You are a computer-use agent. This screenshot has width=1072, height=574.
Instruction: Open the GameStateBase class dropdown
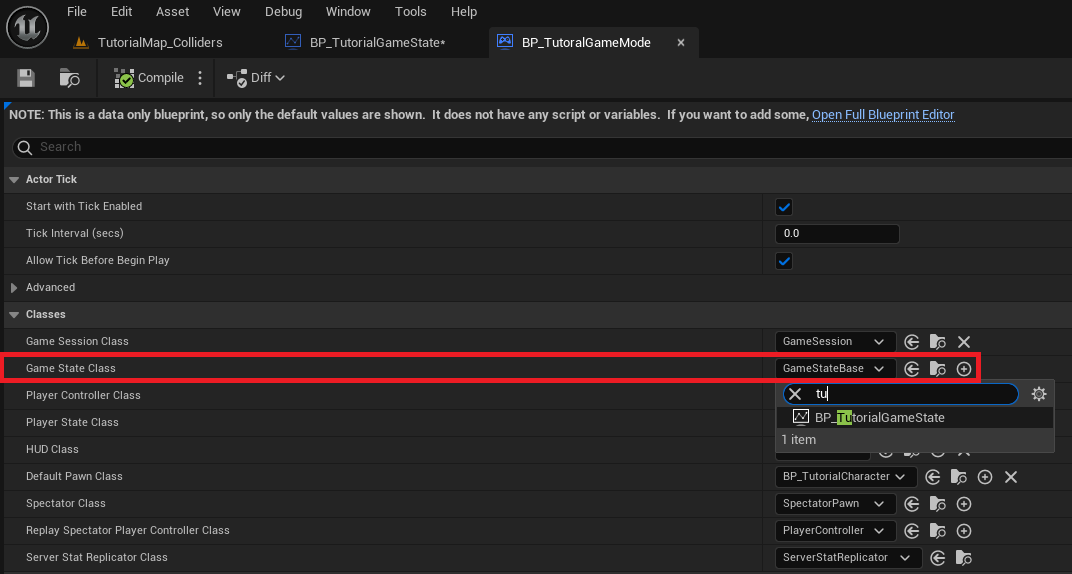click(x=835, y=369)
